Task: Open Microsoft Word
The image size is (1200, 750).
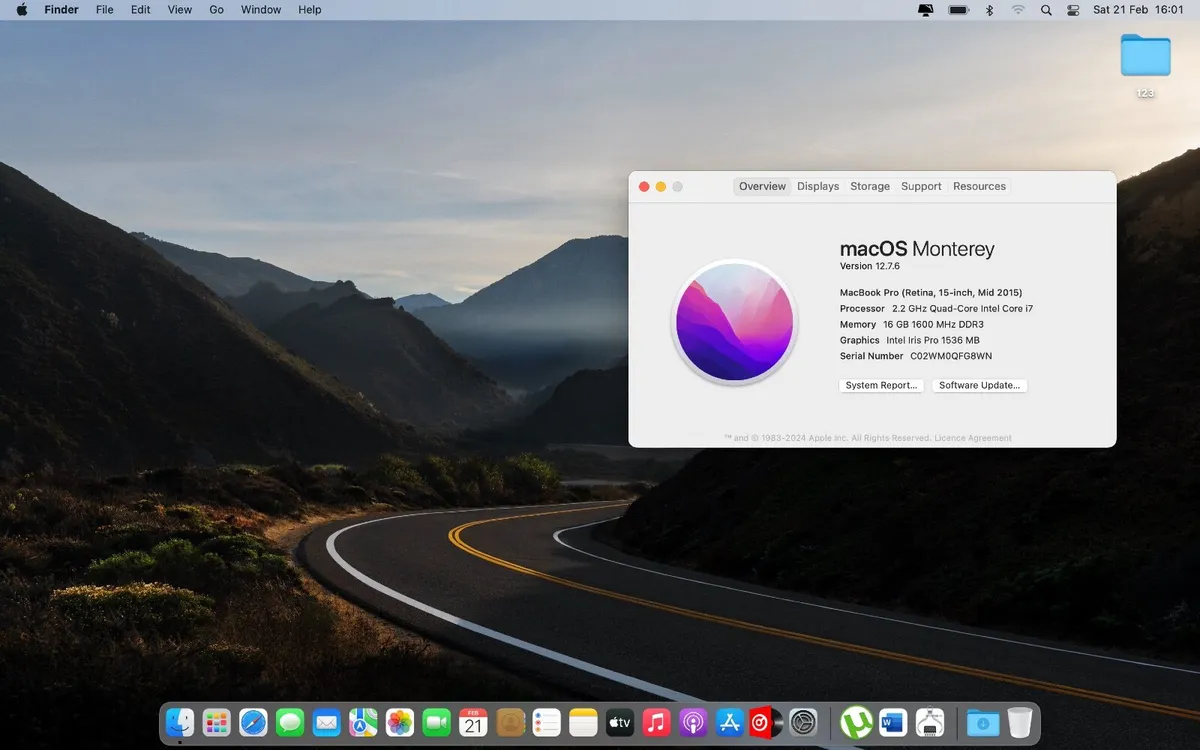Action: click(892, 722)
